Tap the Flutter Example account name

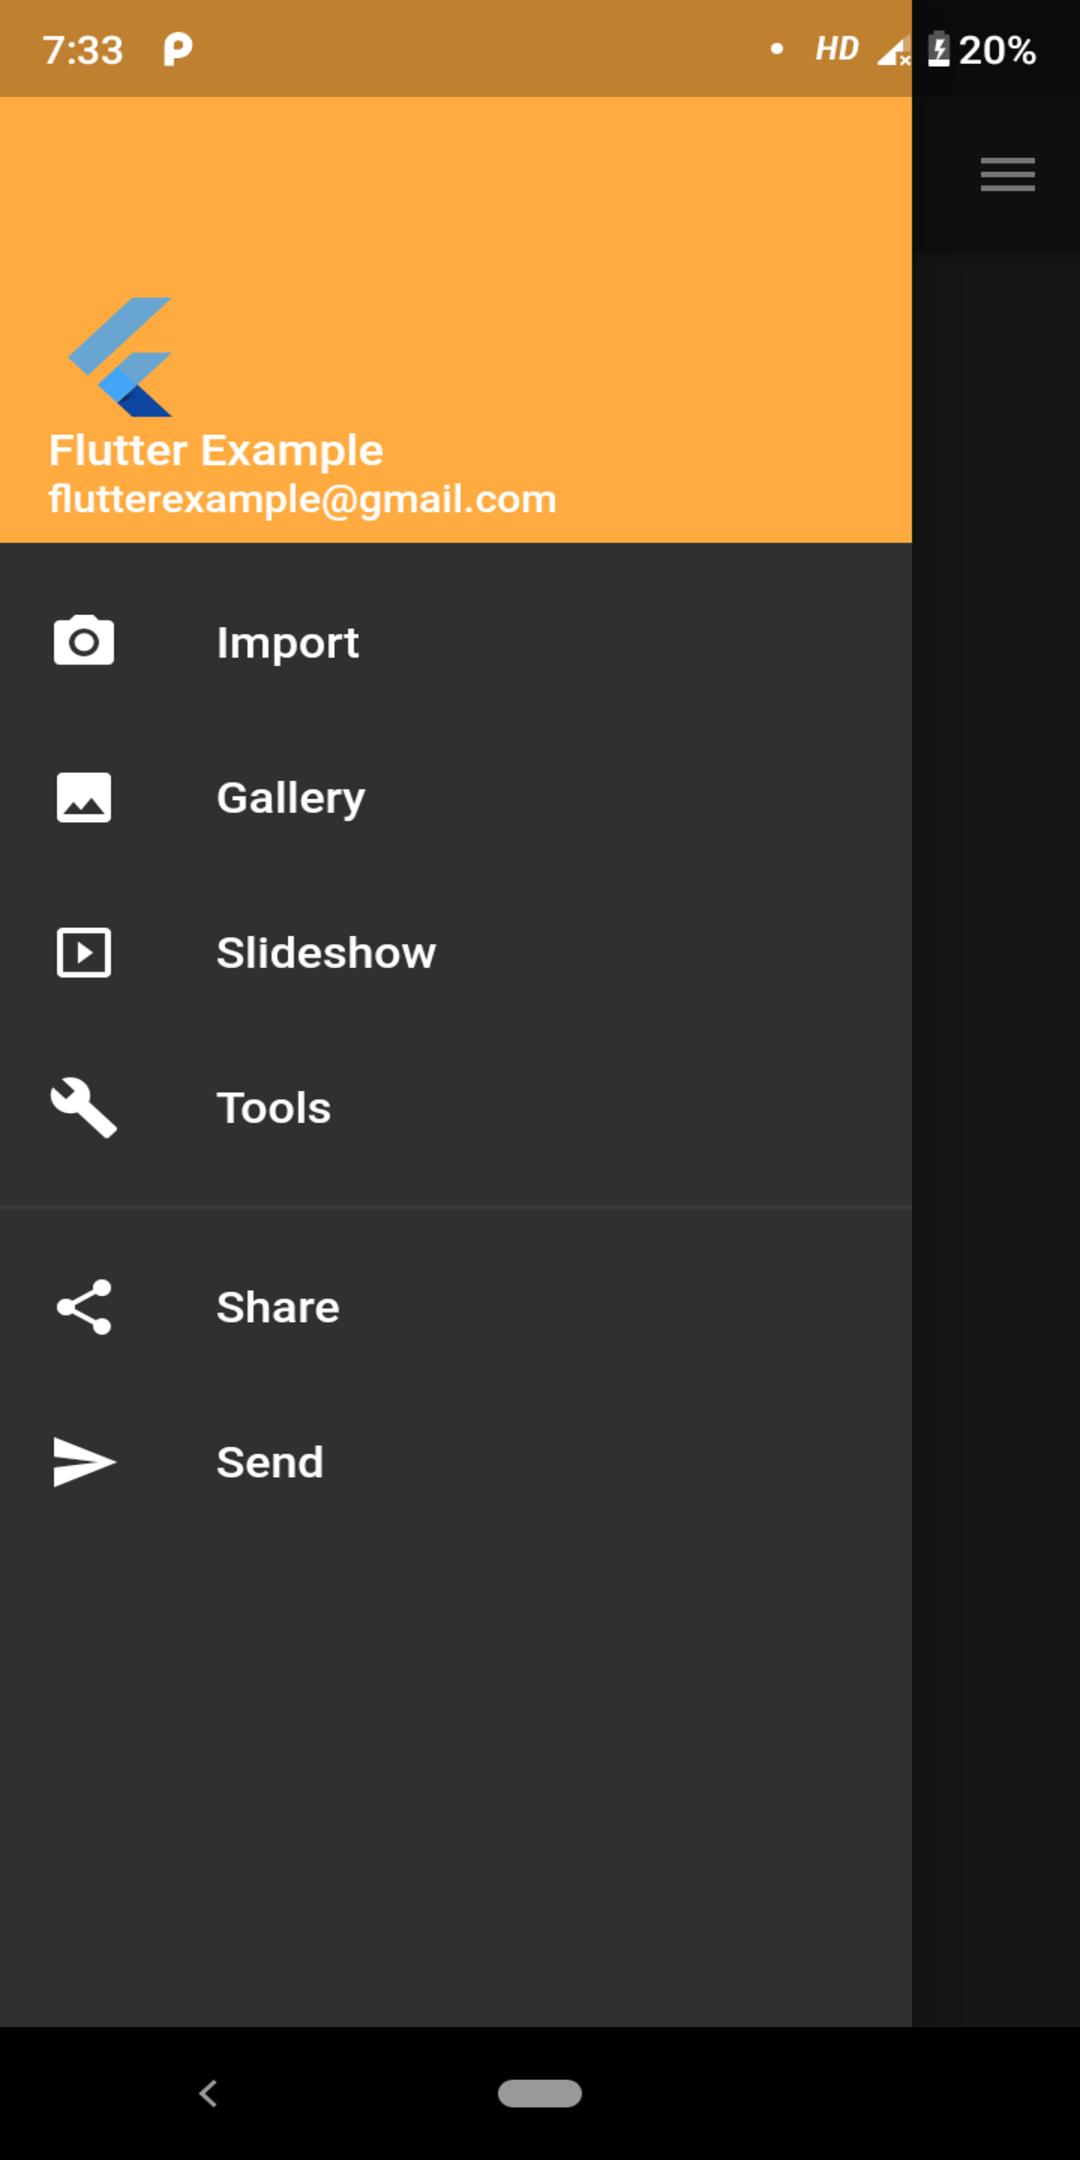pos(216,450)
